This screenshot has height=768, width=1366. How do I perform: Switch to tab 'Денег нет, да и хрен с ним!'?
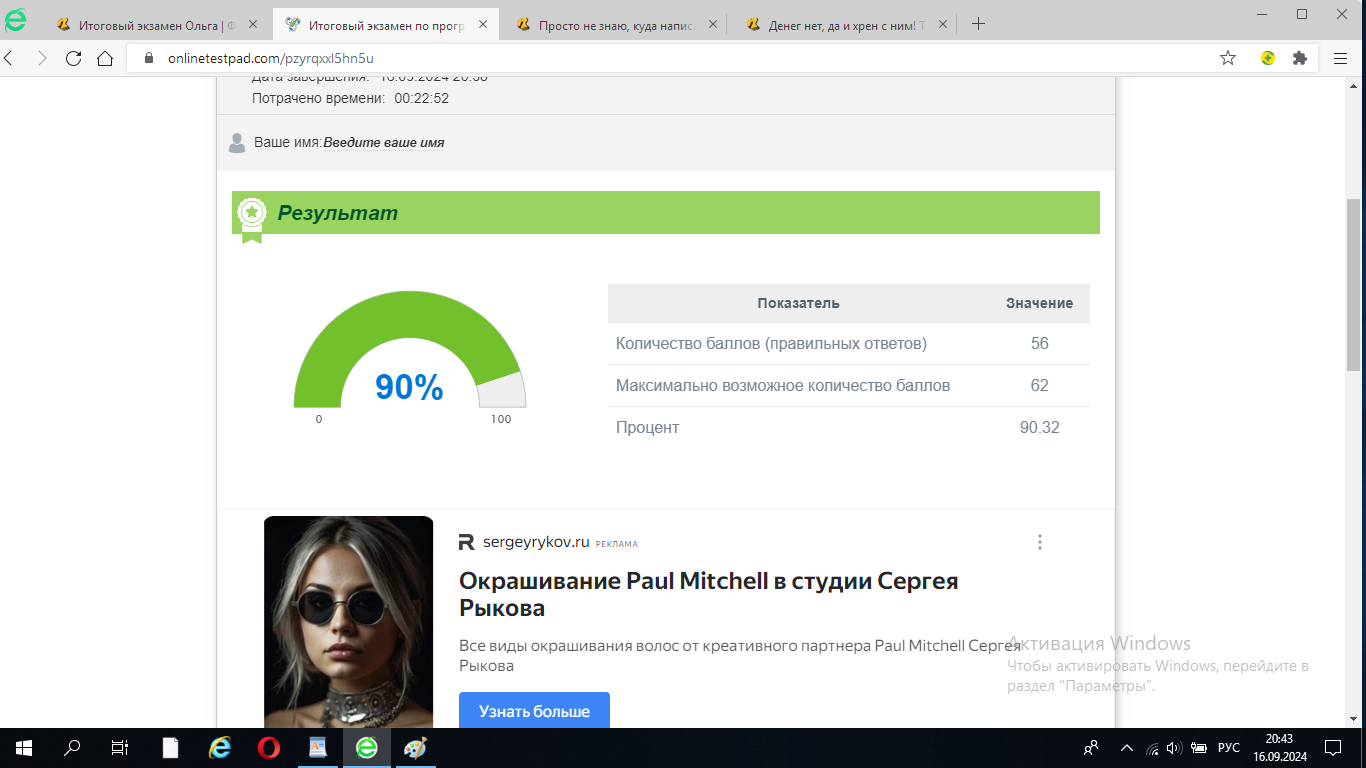coord(844,25)
